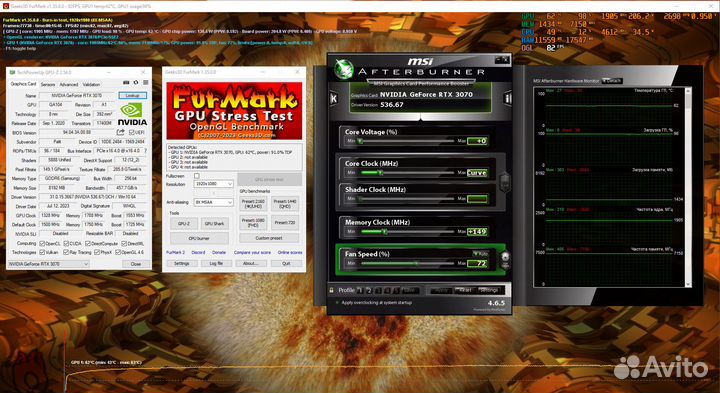This screenshot has height=393, width=720.
Task: Open the Afterburner info i button
Action: [507, 98]
